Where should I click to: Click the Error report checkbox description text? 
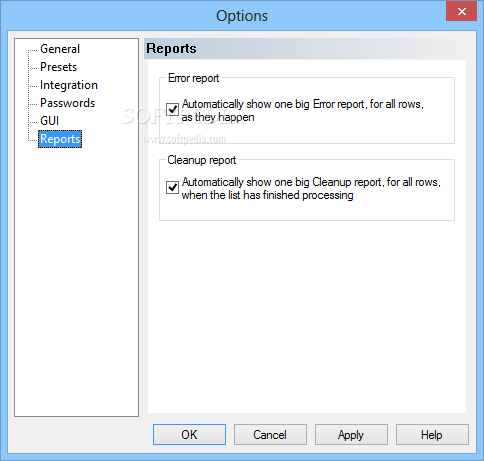tap(303, 111)
